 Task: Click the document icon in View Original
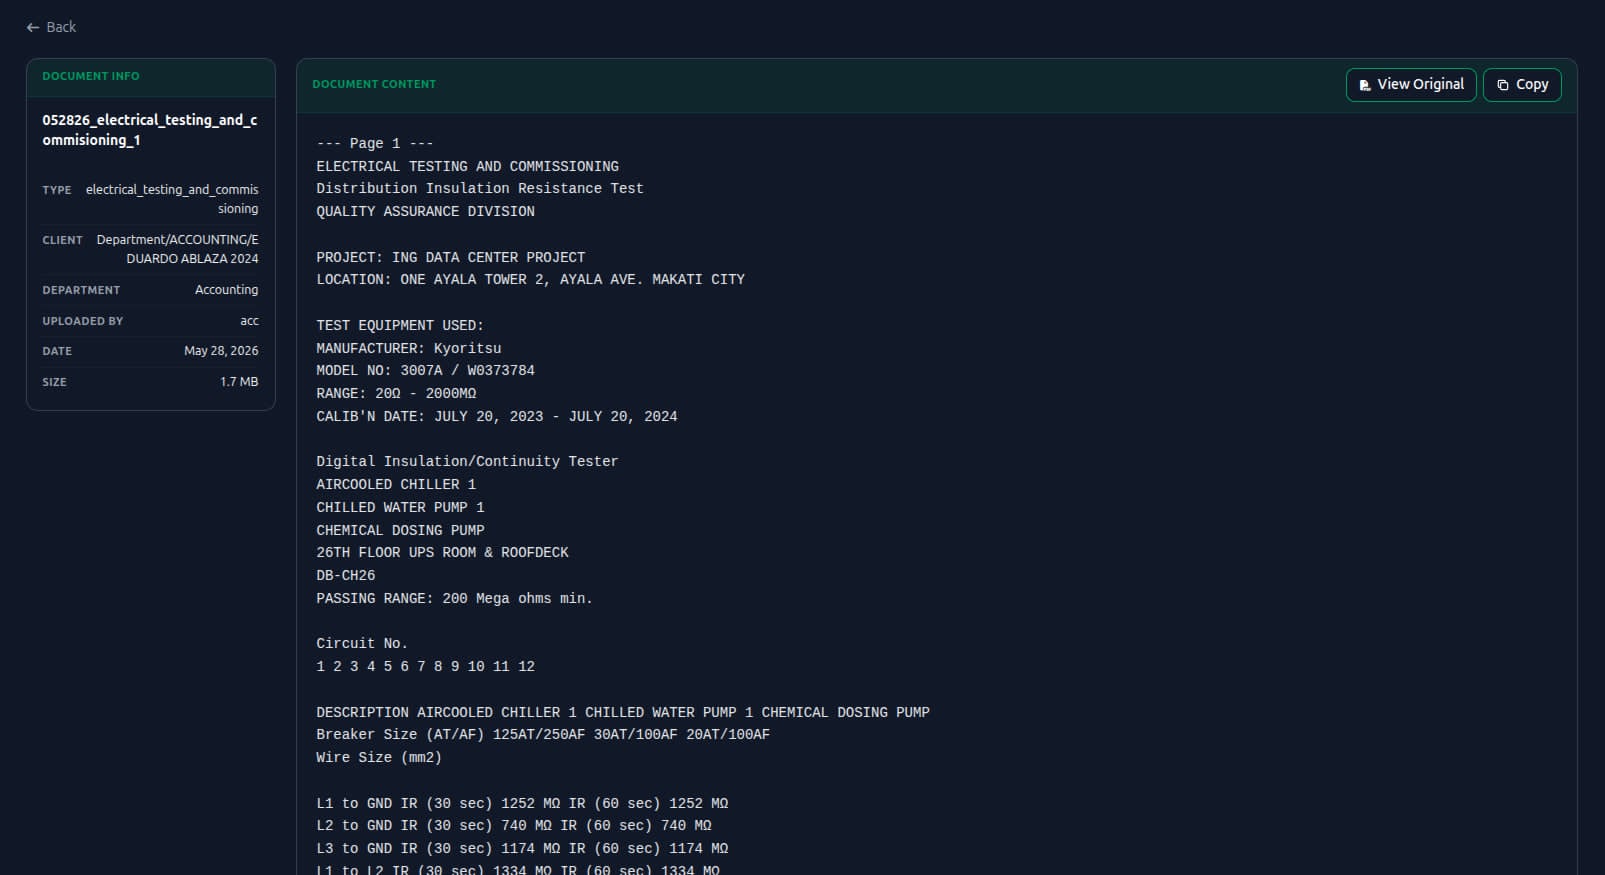(x=1365, y=85)
